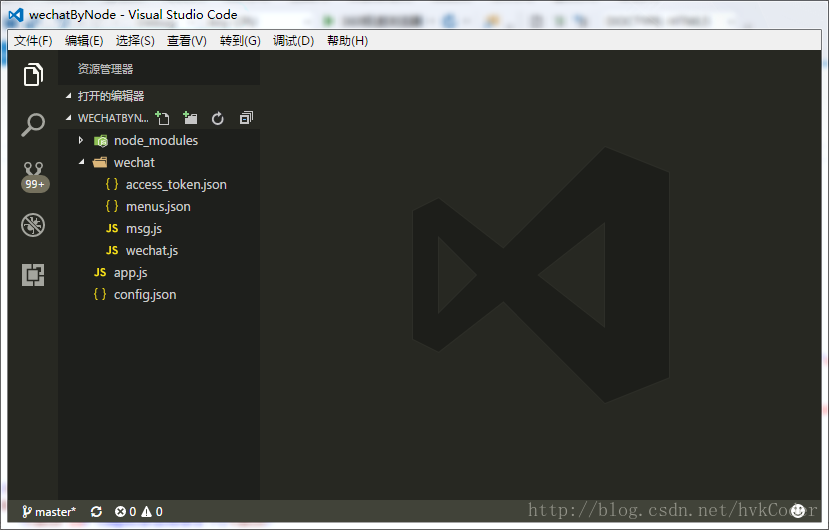Click the sync changes icon in status bar
Screen dimensions: 829x530
pos(96,511)
